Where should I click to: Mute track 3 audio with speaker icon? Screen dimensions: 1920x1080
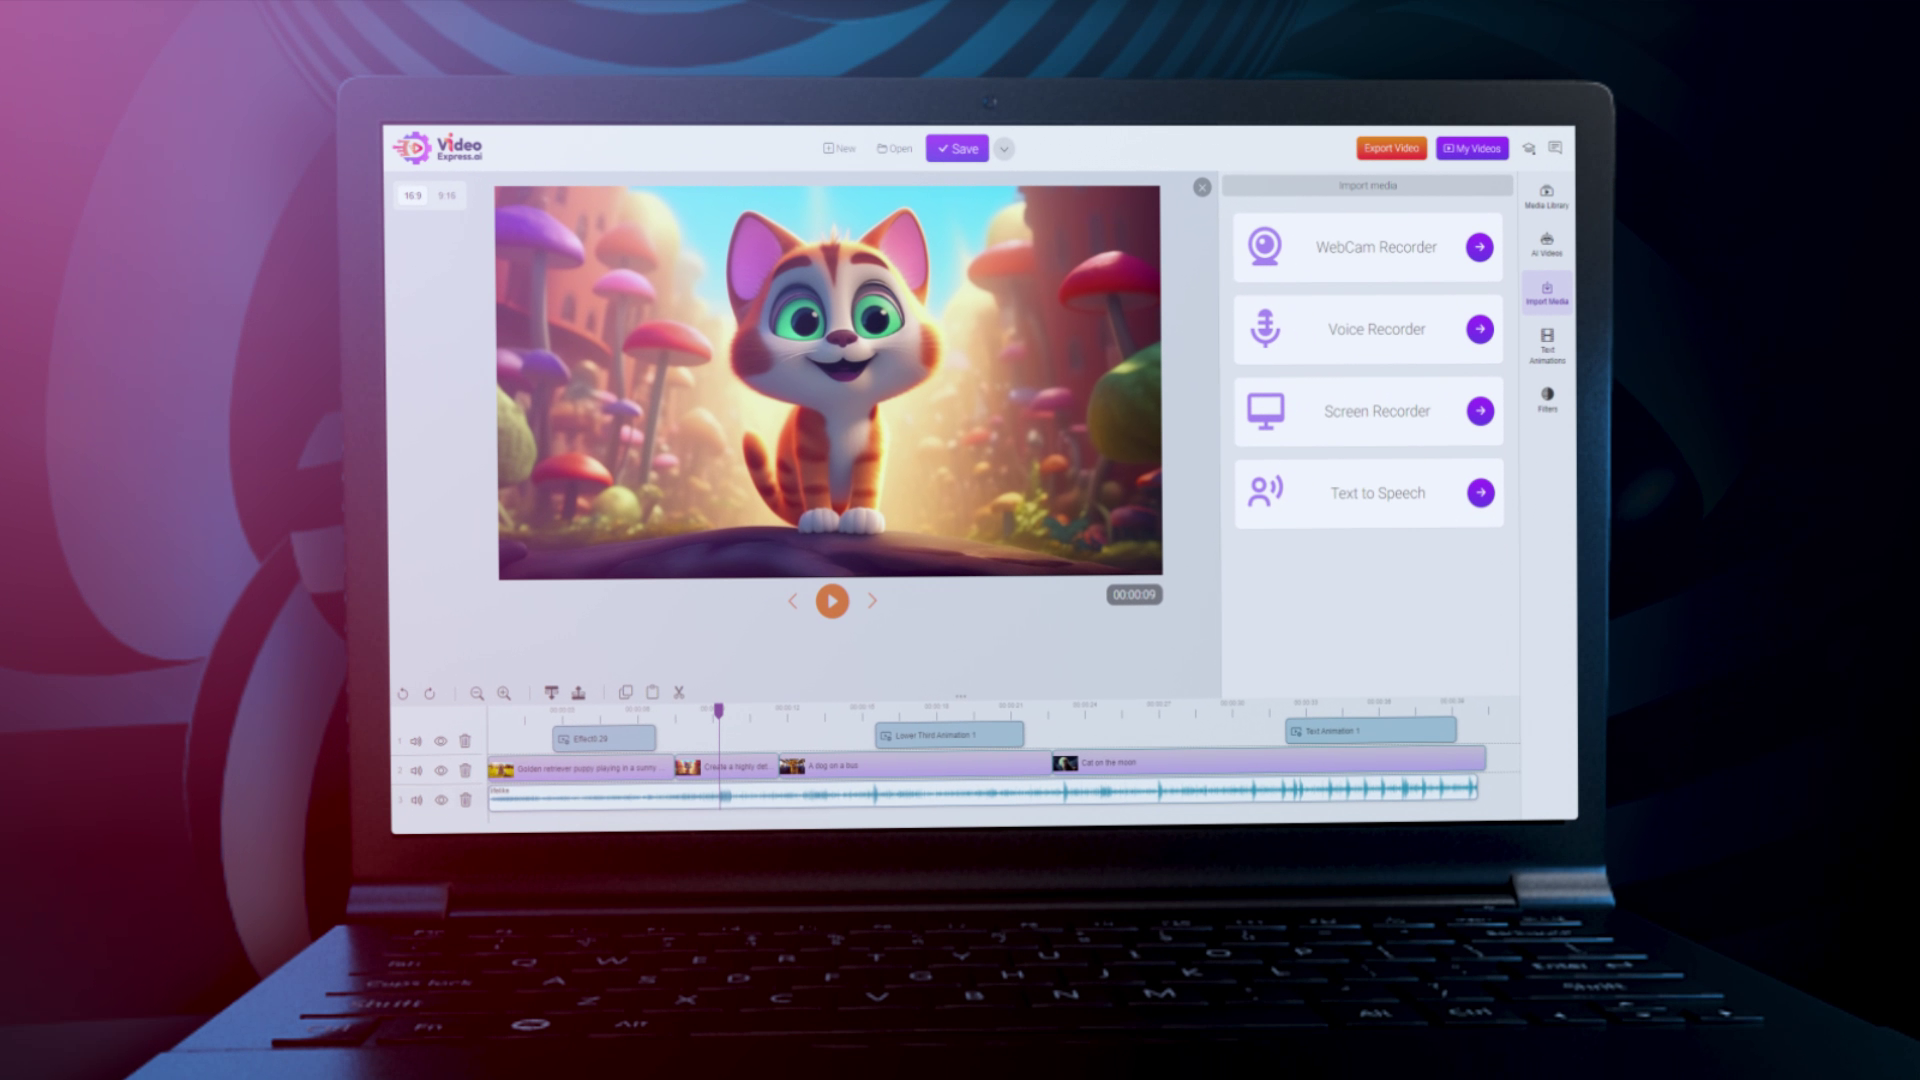416,800
